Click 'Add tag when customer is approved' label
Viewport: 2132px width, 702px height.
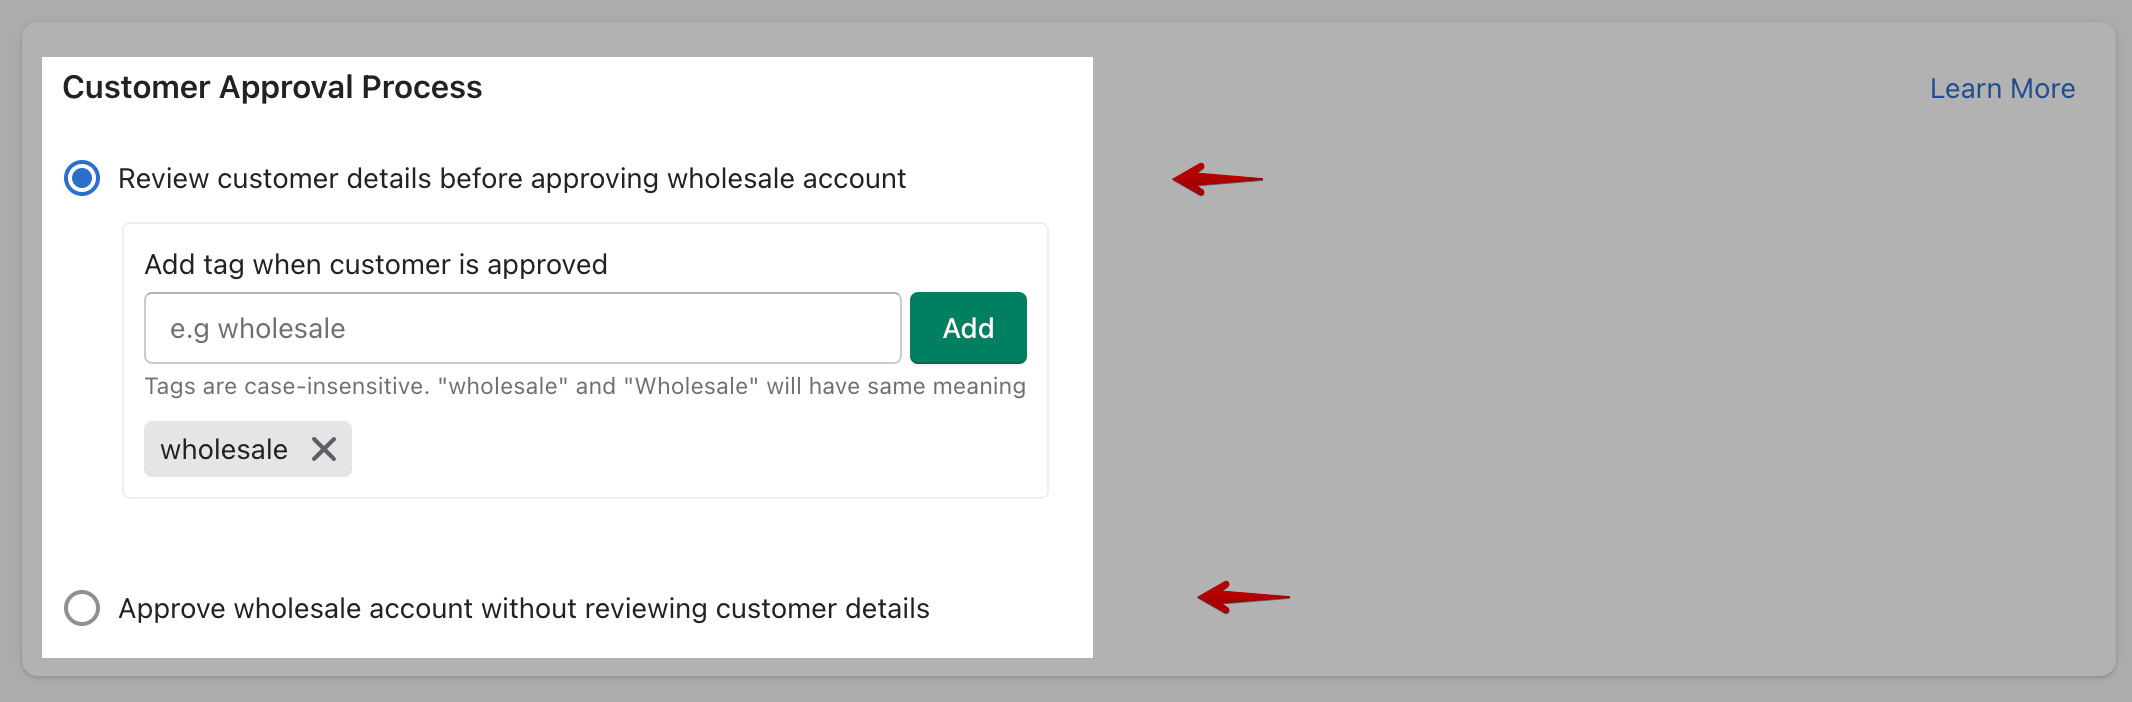pyautogui.click(x=377, y=264)
